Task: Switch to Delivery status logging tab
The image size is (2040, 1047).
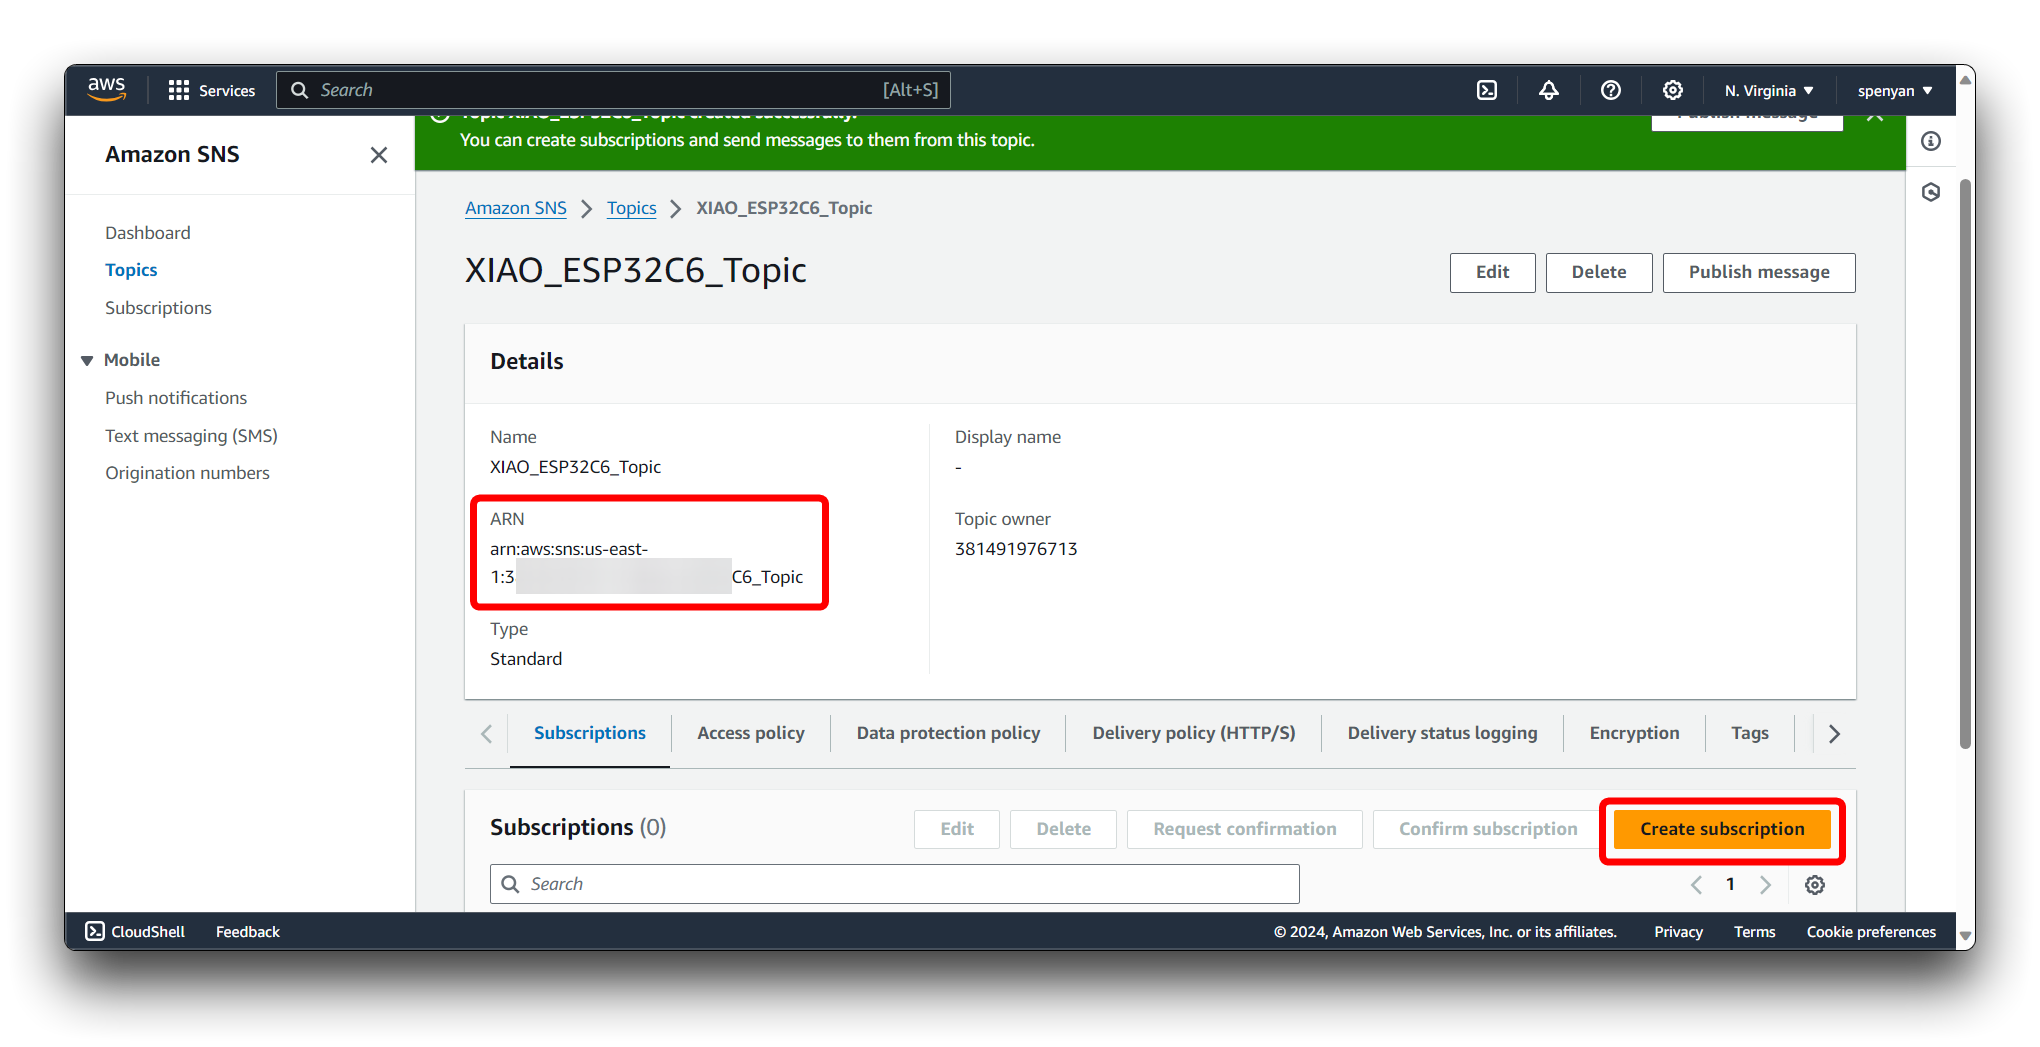Action: pos(1442,733)
